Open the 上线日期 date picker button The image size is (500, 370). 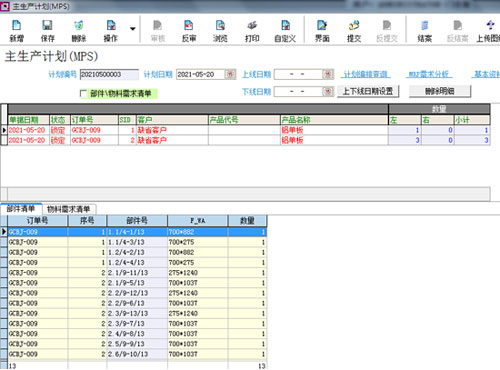(328, 74)
